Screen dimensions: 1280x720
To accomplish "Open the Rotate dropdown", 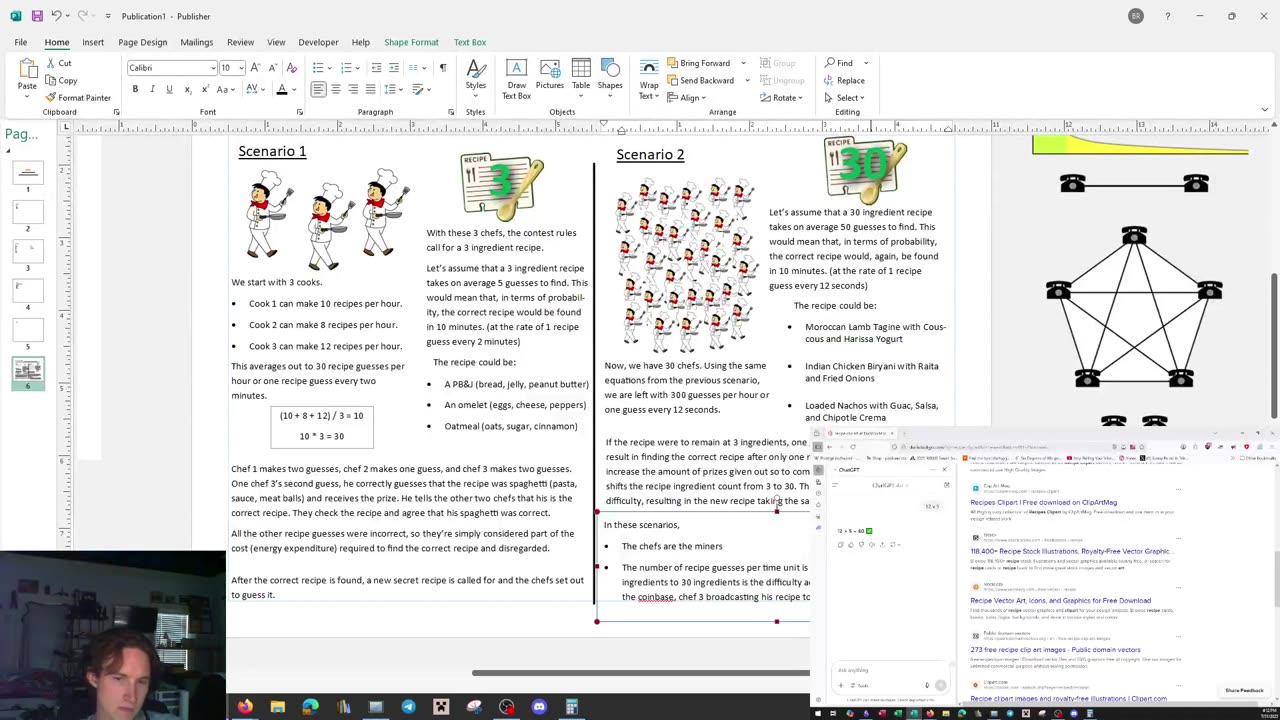I will (783, 98).
